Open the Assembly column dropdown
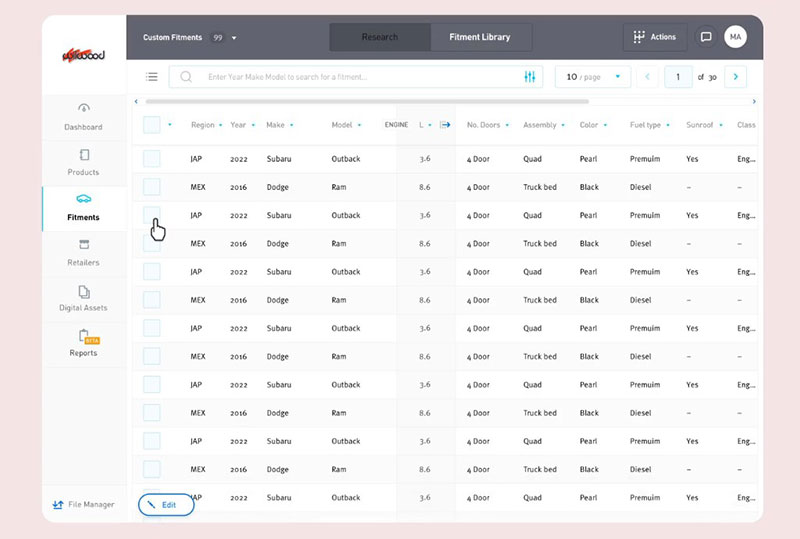Image resolution: width=800 pixels, height=539 pixels. coord(563,125)
